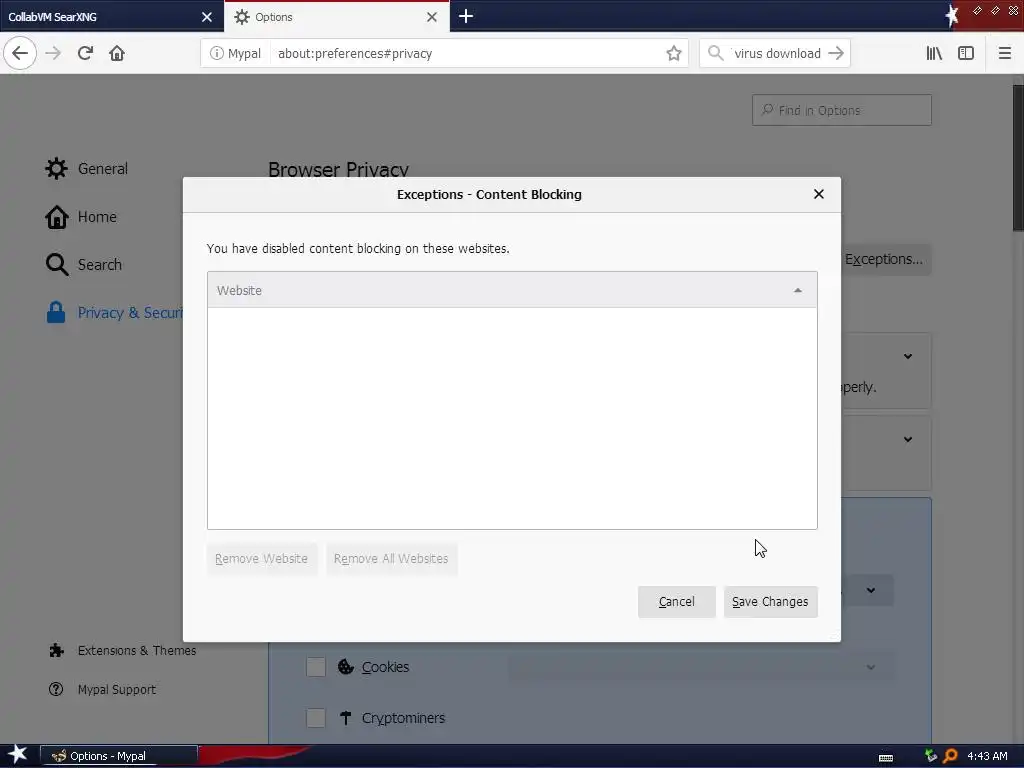Image resolution: width=1024 pixels, height=768 pixels.
Task: Click the vertical scrollbar thumb
Action: point(1018,157)
